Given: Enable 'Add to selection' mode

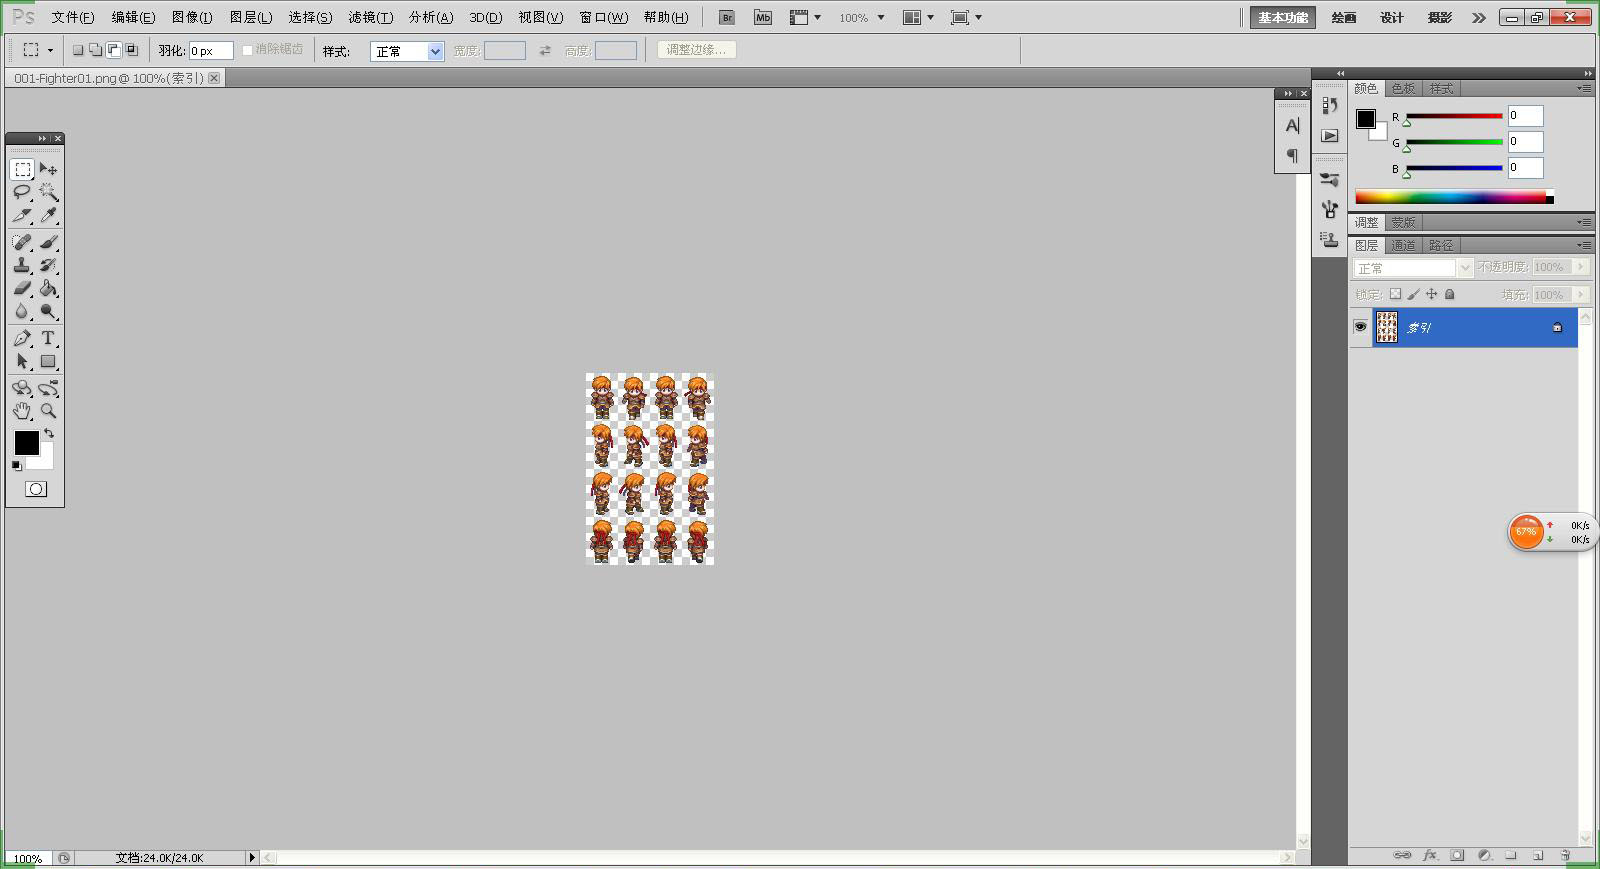Looking at the screenshot, I should pyautogui.click(x=95, y=50).
